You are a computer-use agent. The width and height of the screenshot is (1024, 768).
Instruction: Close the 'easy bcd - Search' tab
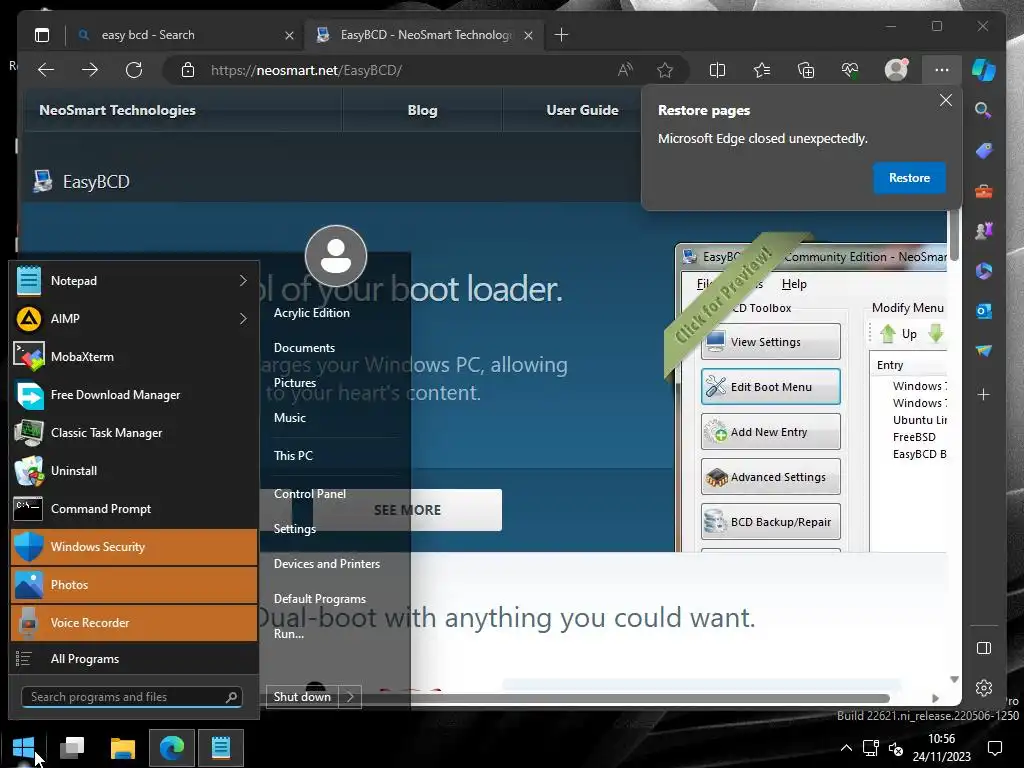pos(289,35)
